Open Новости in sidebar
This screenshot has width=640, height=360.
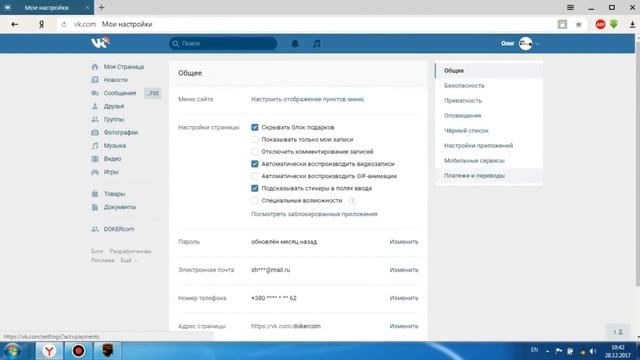pos(116,80)
